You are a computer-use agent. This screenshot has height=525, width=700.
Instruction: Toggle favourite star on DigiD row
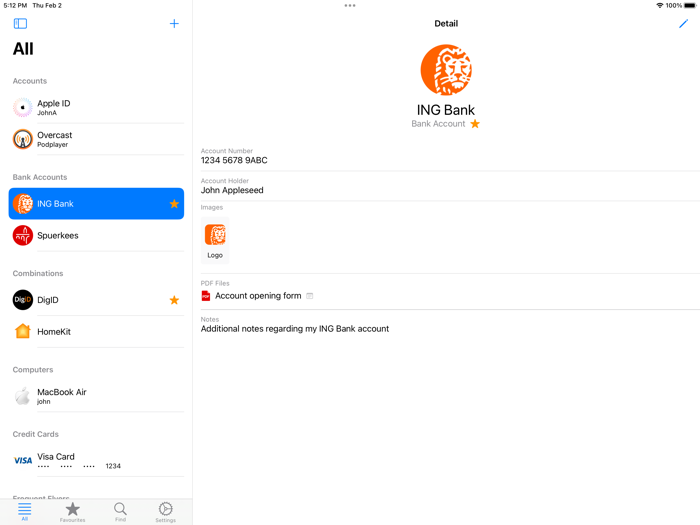click(174, 300)
